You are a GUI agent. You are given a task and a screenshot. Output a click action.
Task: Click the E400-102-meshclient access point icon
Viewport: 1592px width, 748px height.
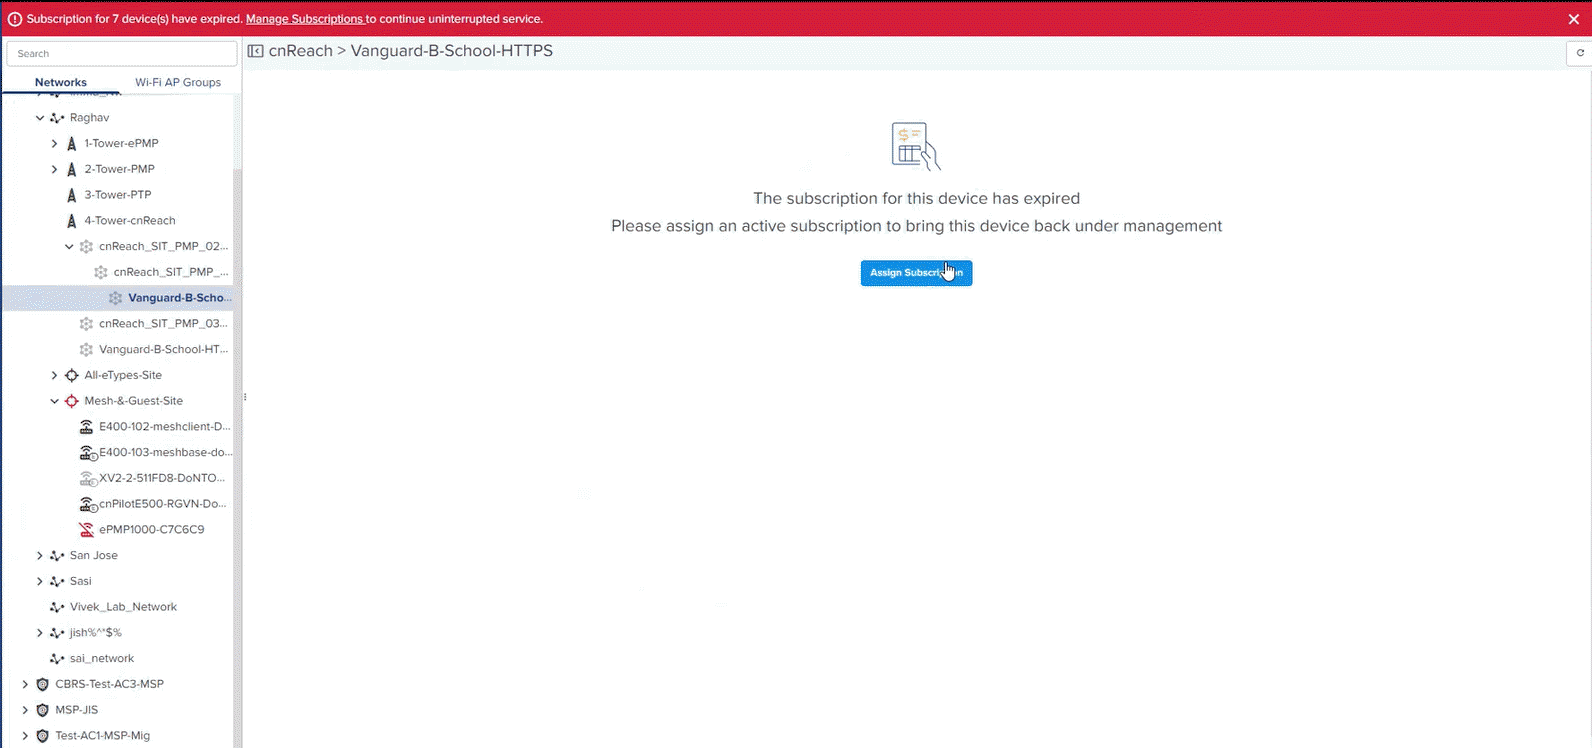click(x=87, y=427)
